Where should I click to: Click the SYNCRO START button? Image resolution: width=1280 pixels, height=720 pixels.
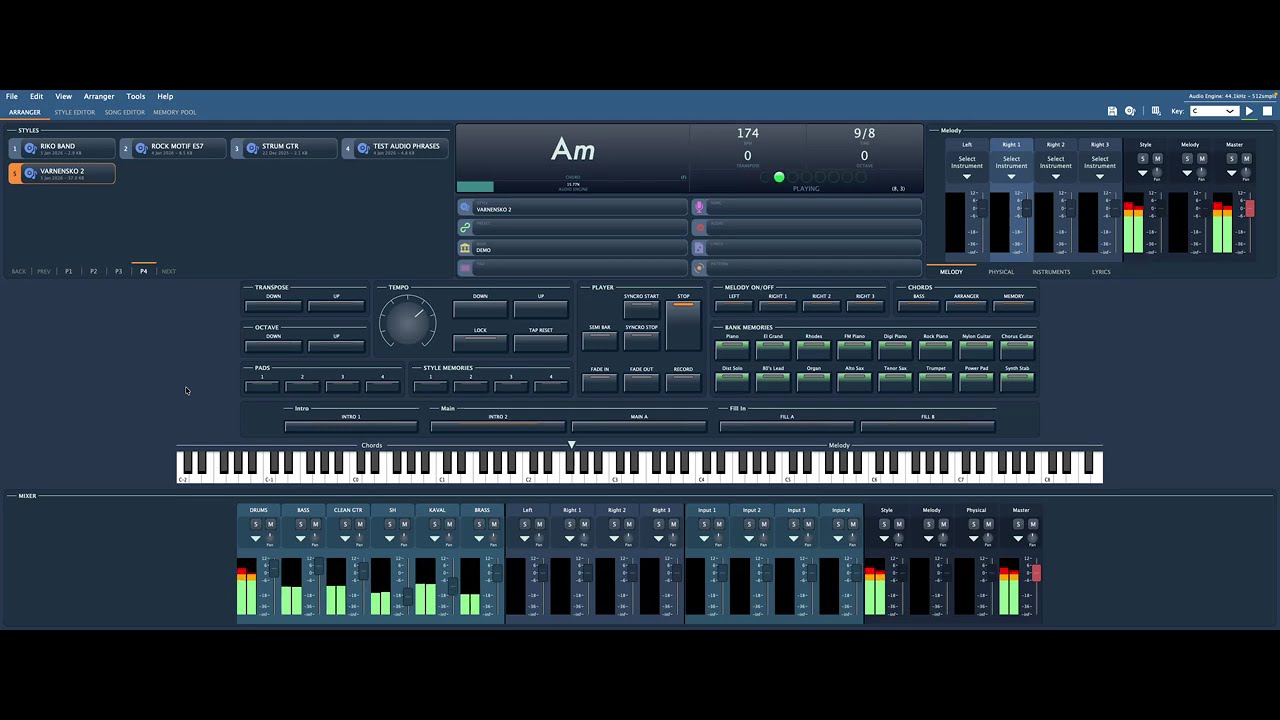[x=641, y=309]
